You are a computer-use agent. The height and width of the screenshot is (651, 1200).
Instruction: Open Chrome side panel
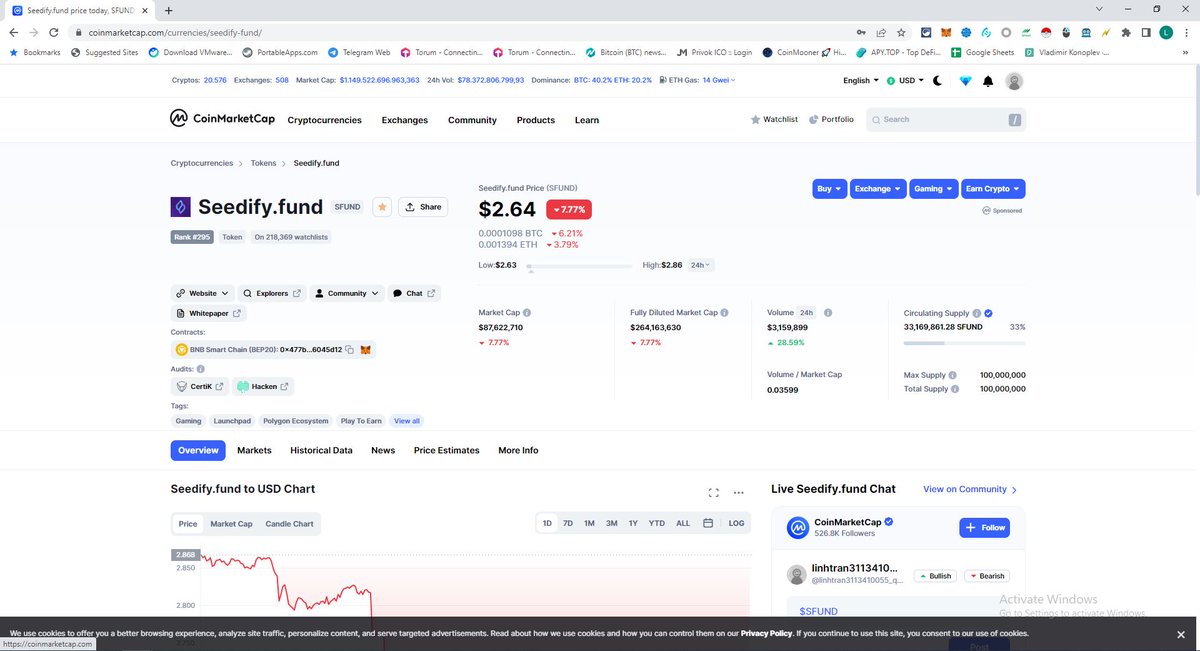pos(1147,32)
